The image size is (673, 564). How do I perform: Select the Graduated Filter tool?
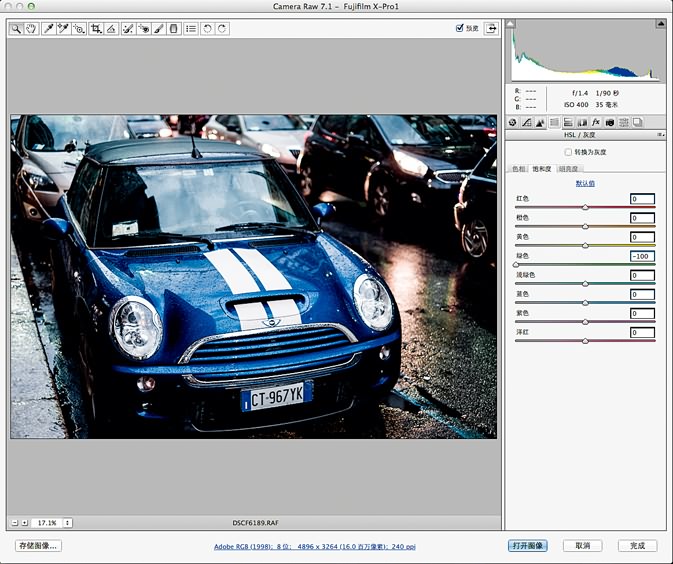173,29
